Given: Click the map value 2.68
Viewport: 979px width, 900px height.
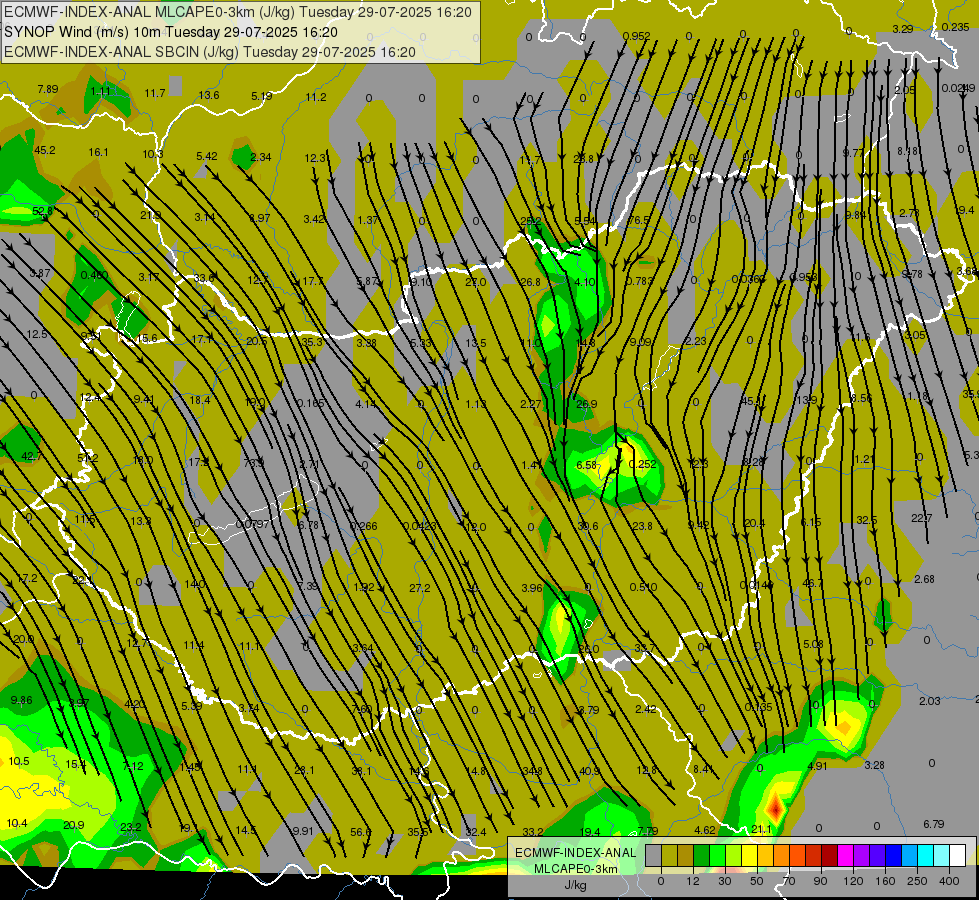Looking at the screenshot, I should pyautogui.click(x=924, y=579).
